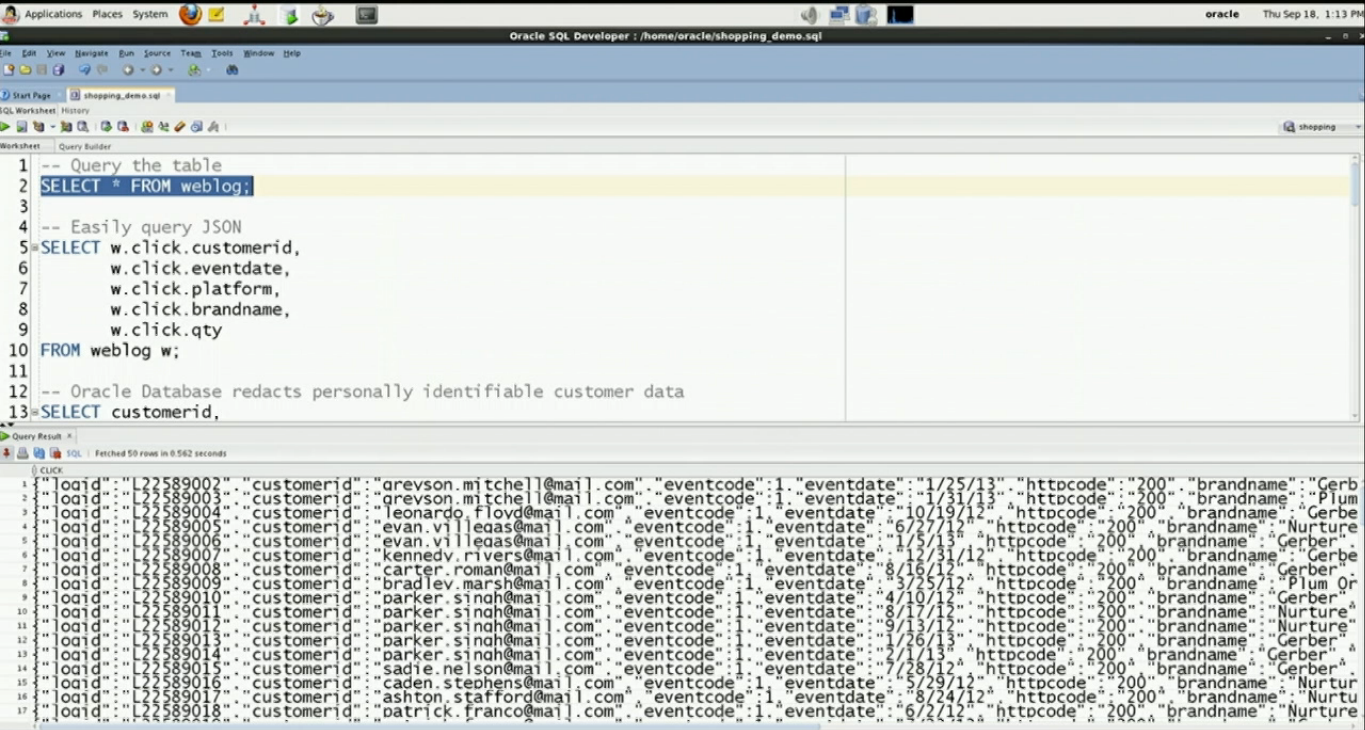Image resolution: width=1365 pixels, height=730 pixels.
Task: Click the Save All toolbar icon
Action: click(58, 70)
